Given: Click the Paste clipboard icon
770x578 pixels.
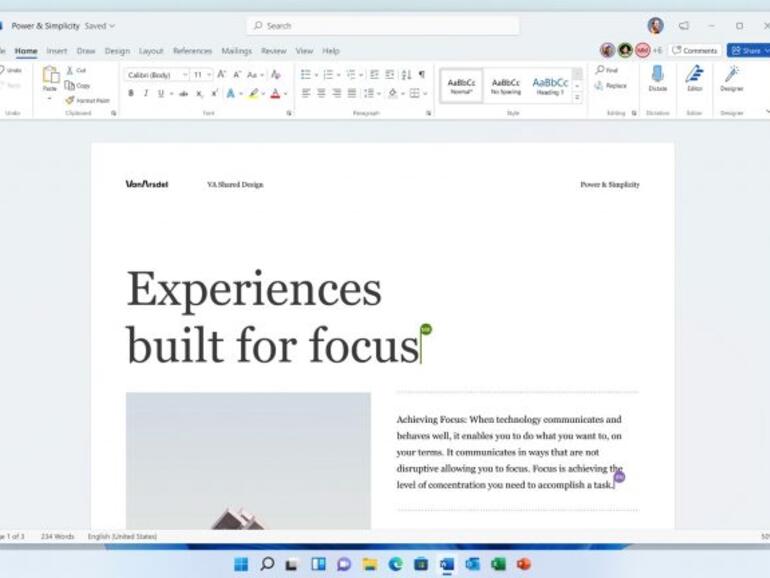Looking at the screenshot, I should pos(50,75).
